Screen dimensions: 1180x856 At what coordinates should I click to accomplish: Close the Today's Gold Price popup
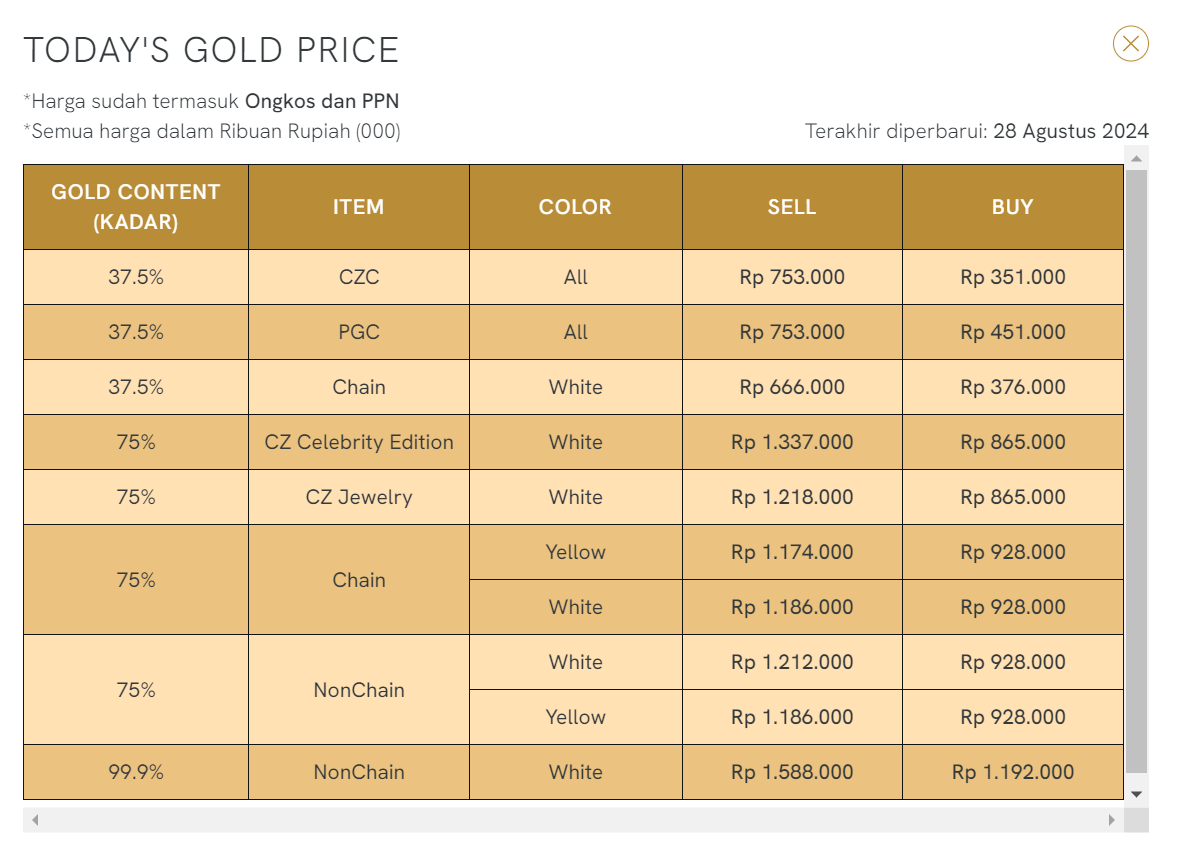pyautogui.click(x=1130, y=44)
